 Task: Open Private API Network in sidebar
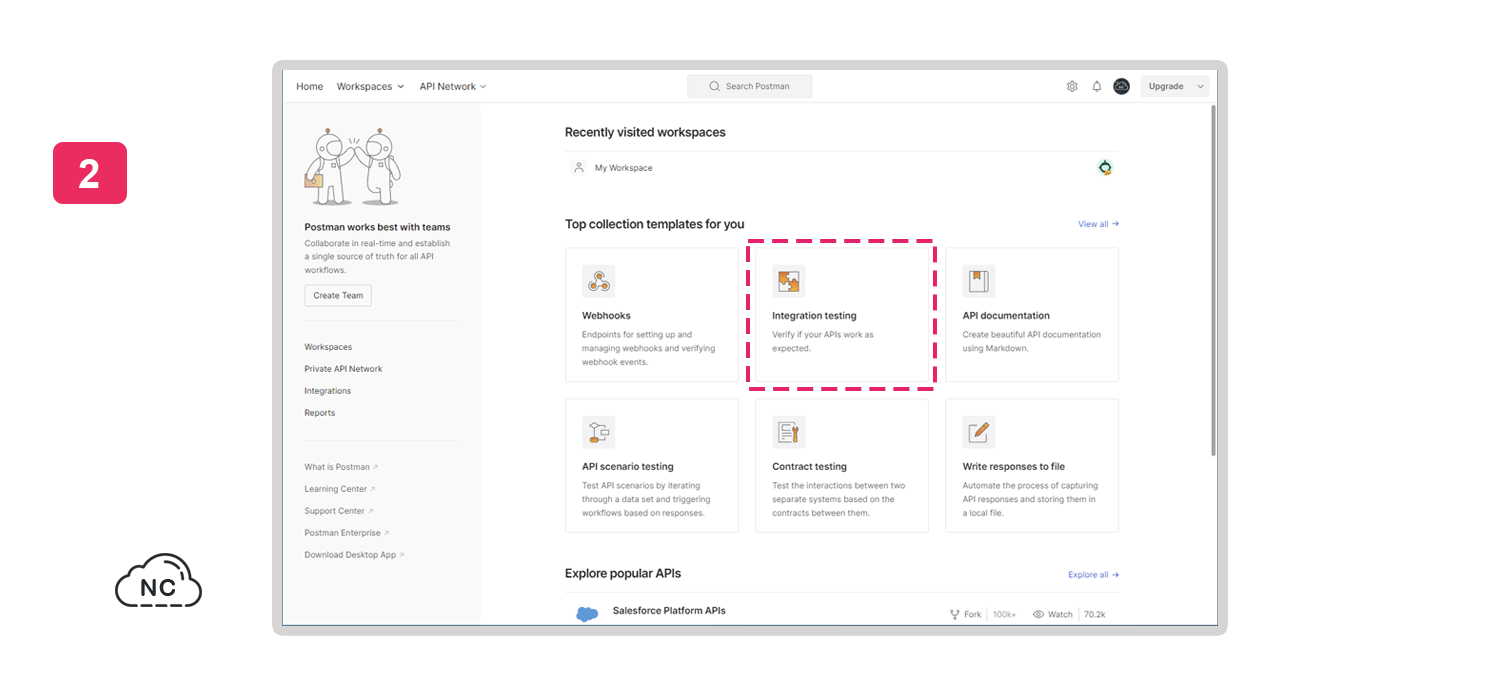point(343,369)
